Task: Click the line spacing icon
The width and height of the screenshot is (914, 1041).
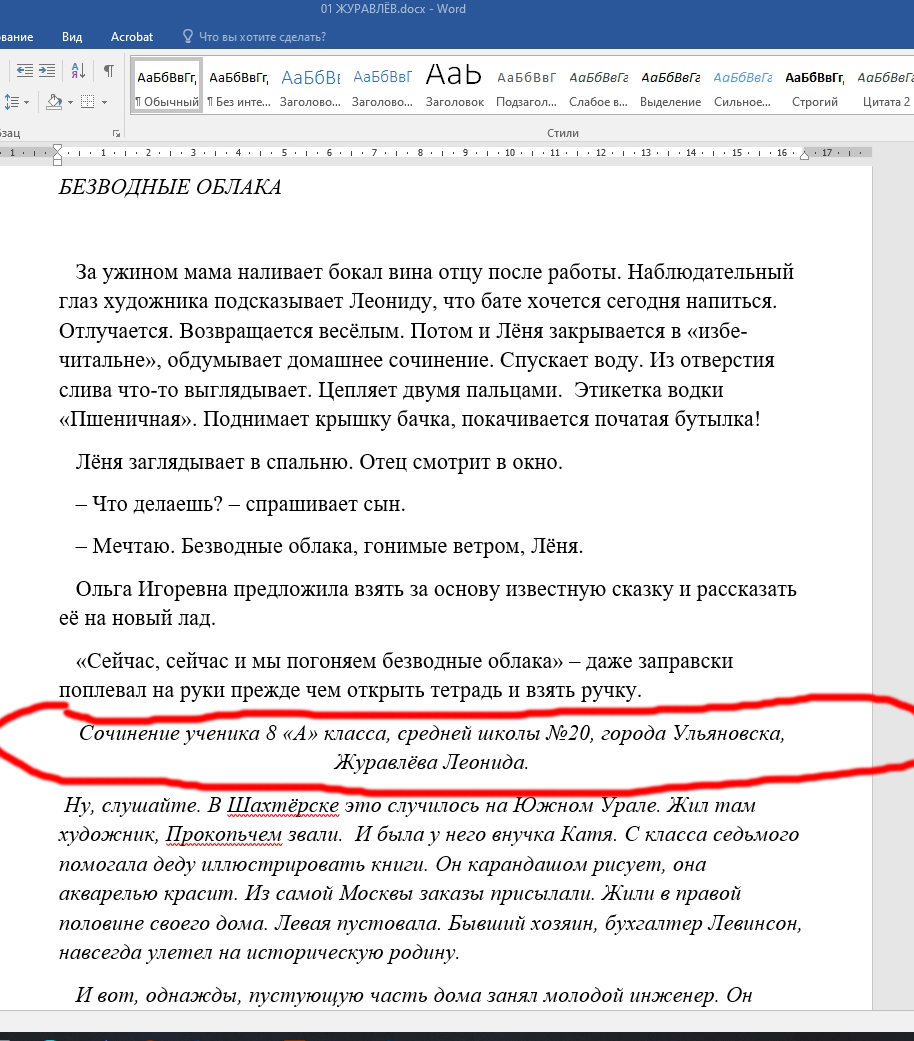Action: pos(12,102)
